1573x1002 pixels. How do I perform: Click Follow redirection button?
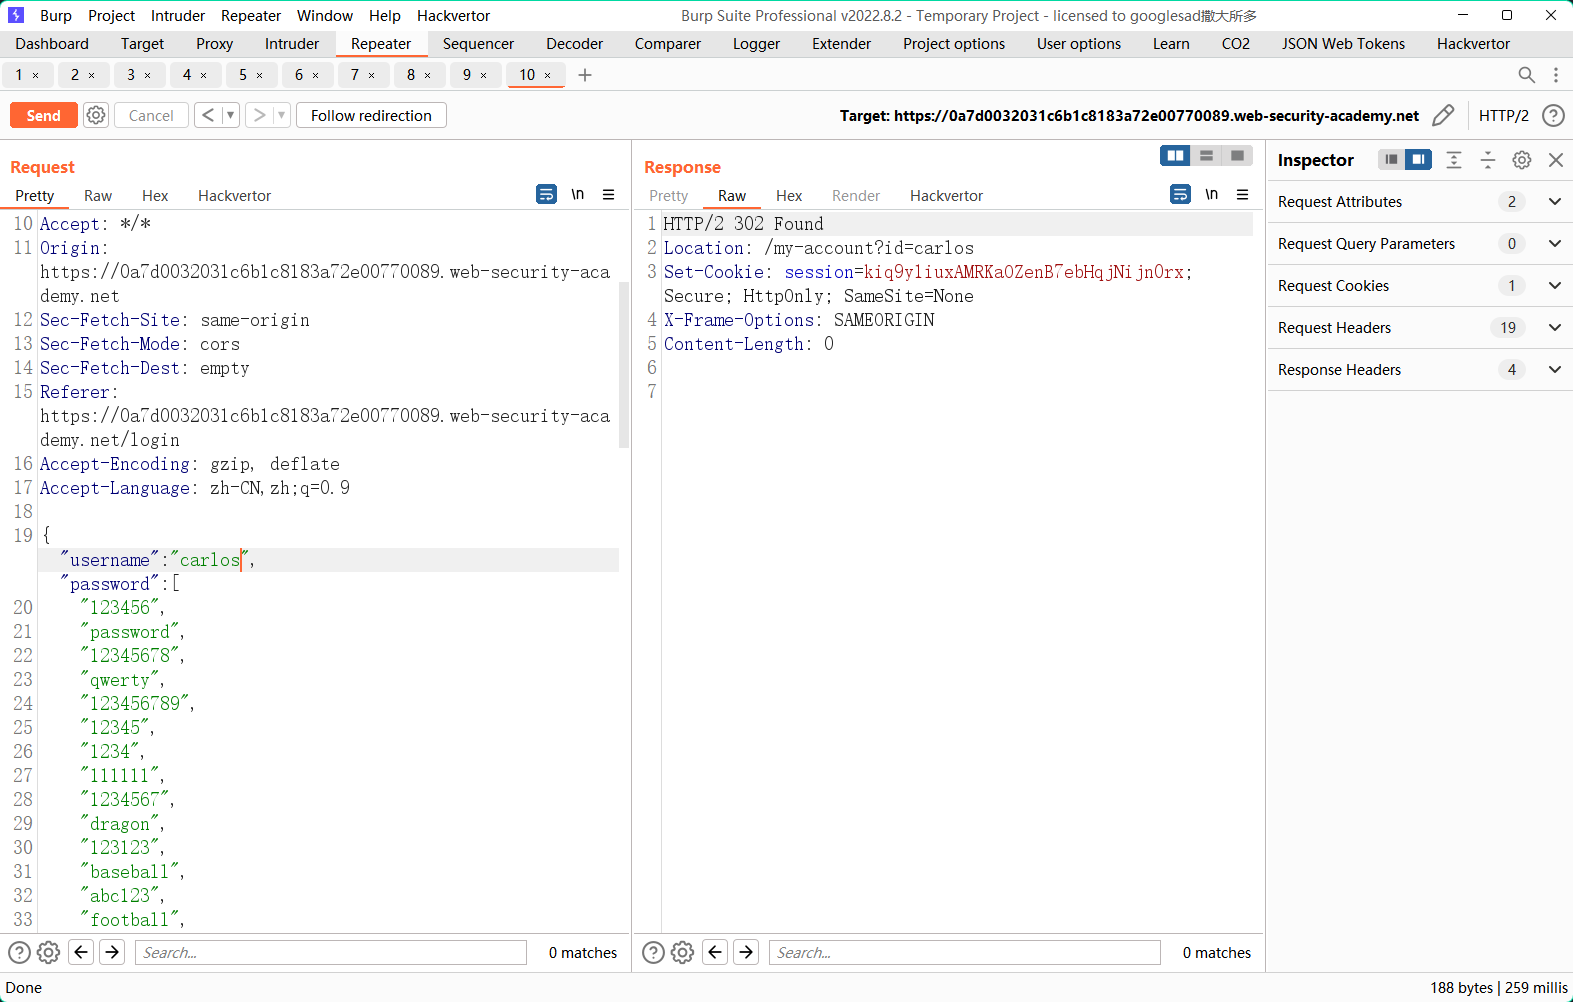point(371,115)
